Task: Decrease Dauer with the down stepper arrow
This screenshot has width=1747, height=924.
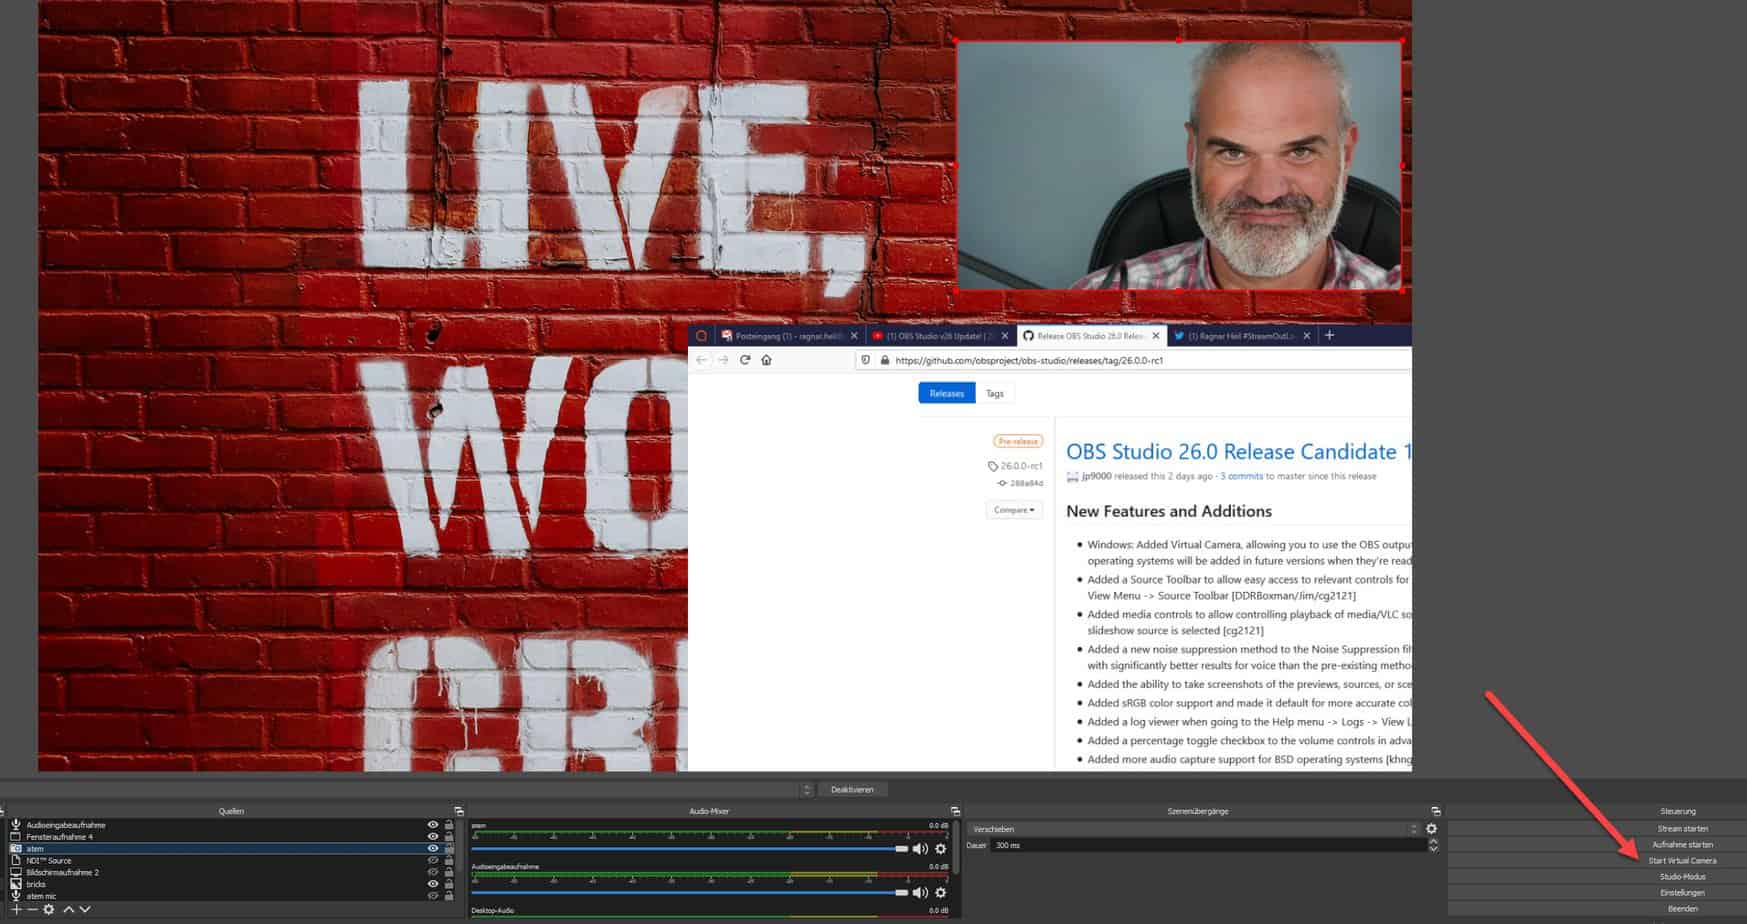Action: (x=1433, y=849)
